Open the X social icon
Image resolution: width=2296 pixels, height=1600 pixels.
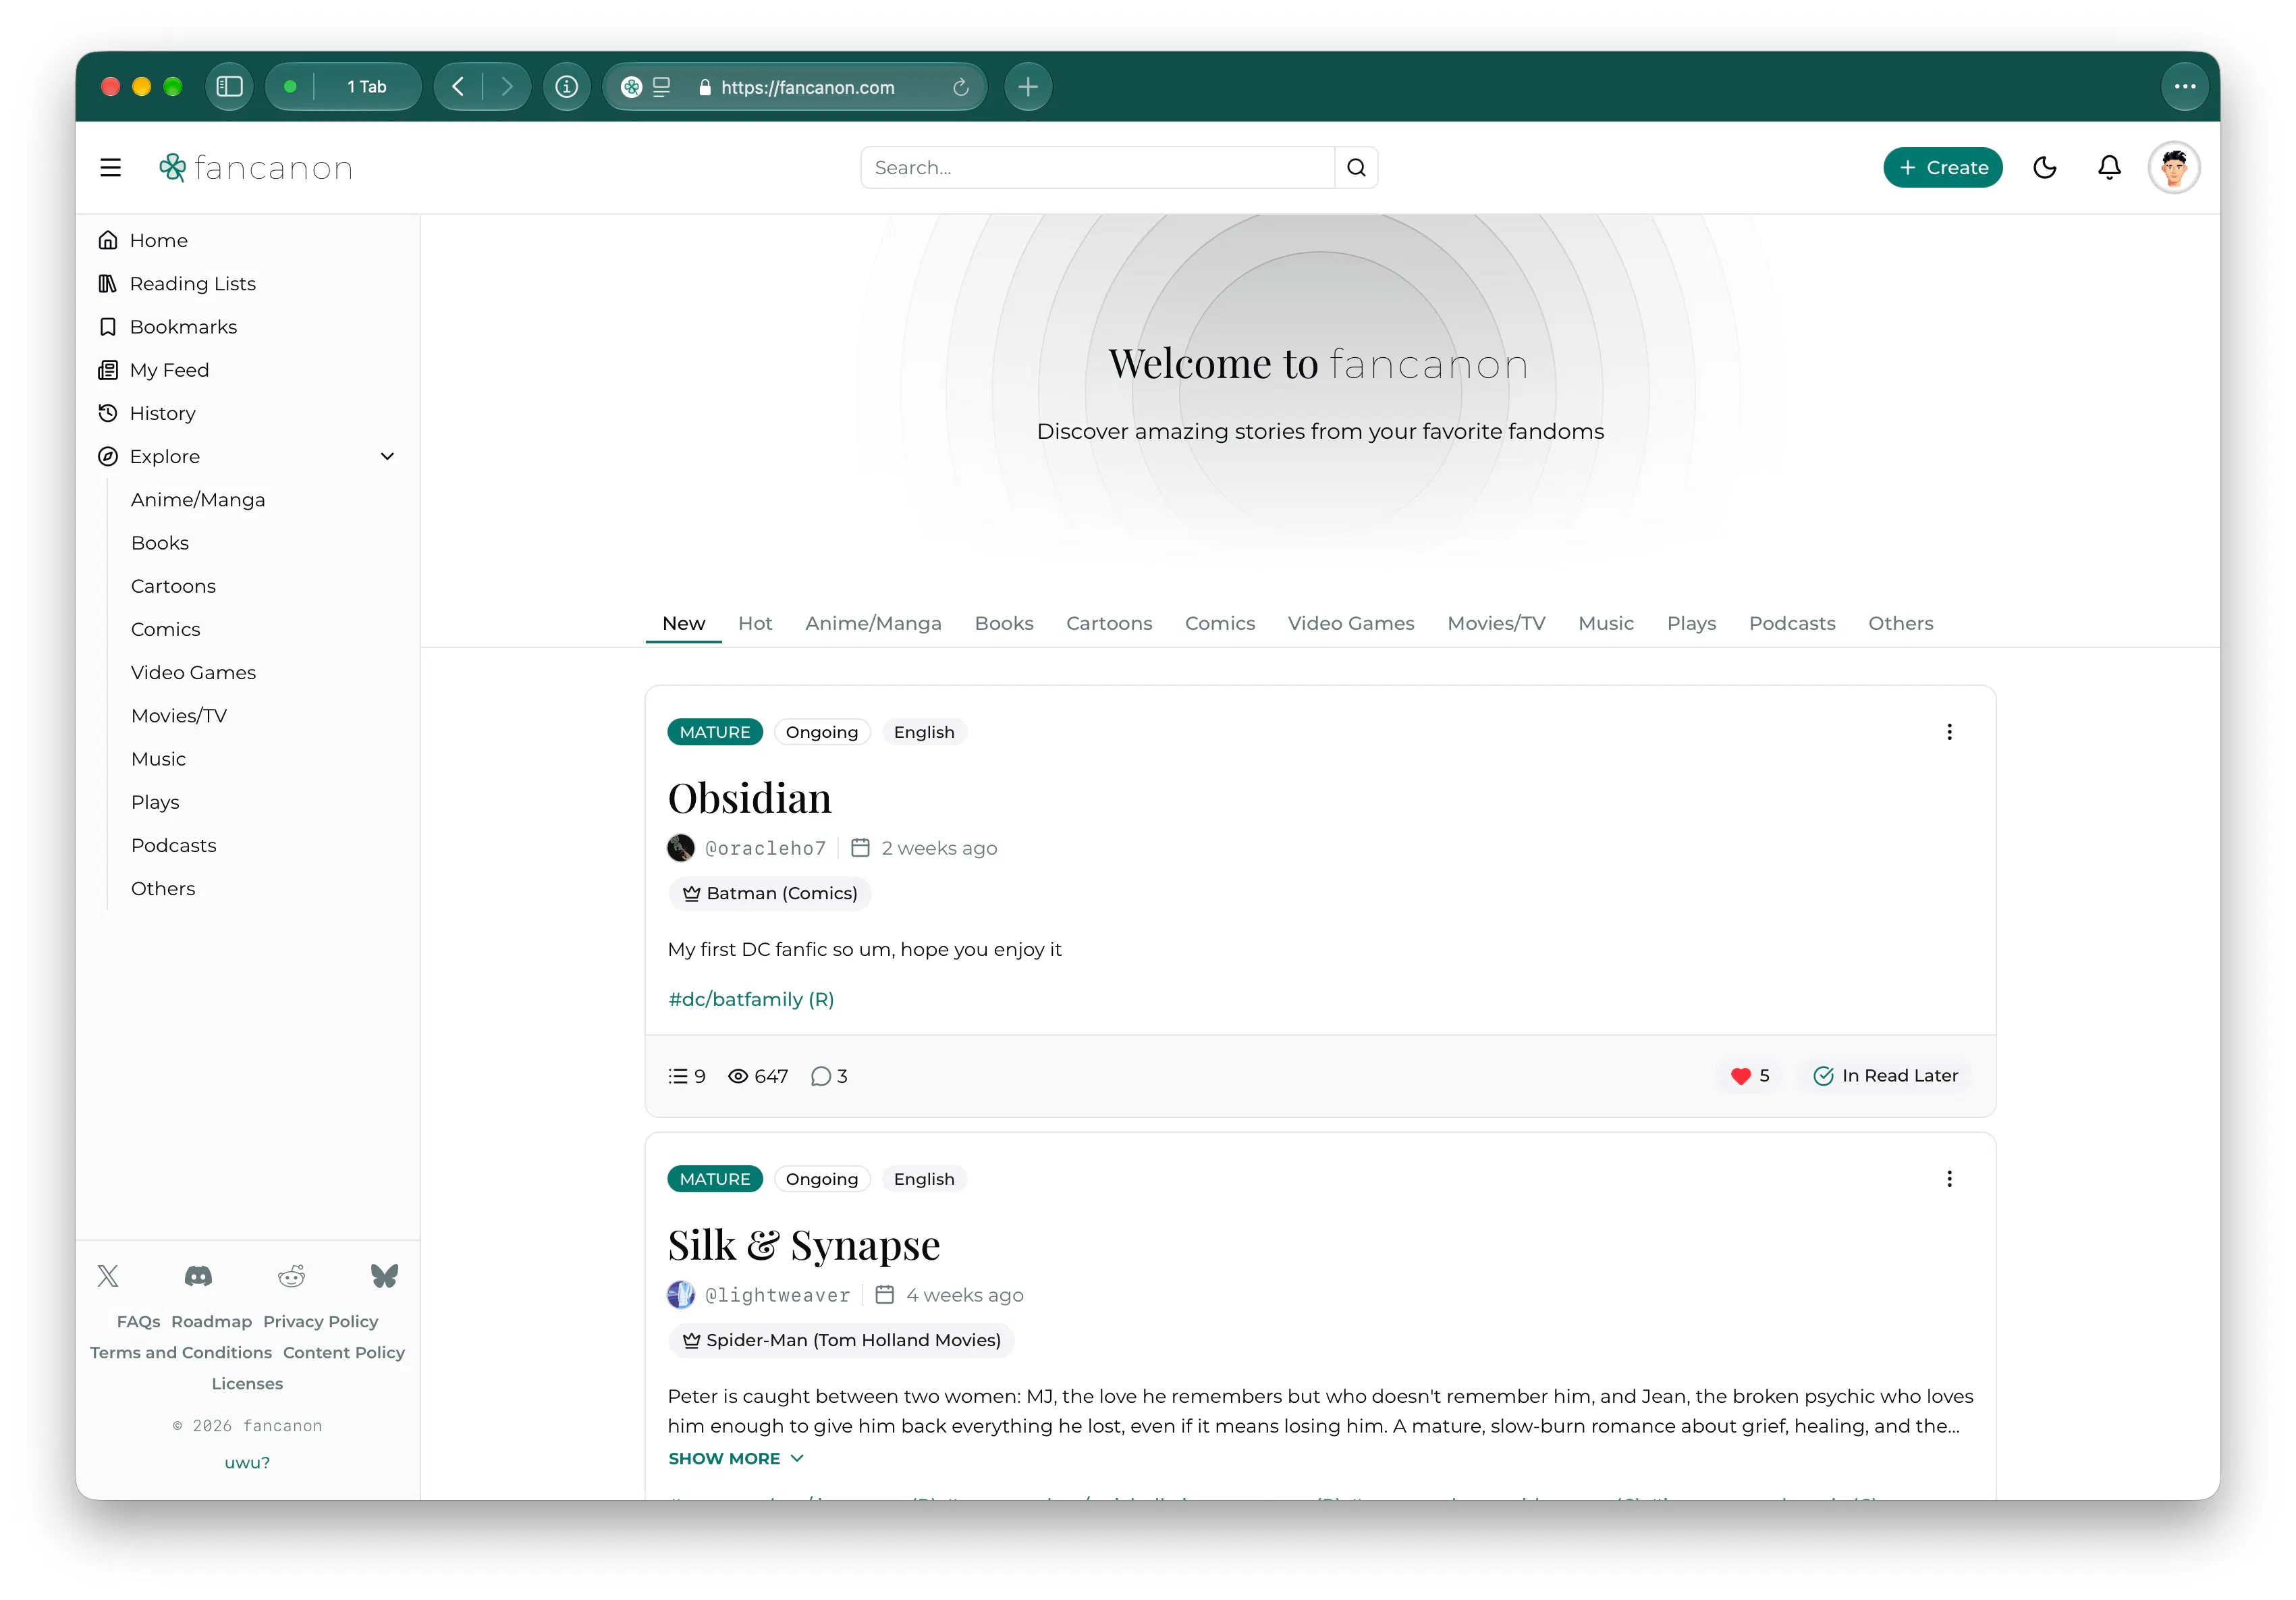coord(108,1276)
